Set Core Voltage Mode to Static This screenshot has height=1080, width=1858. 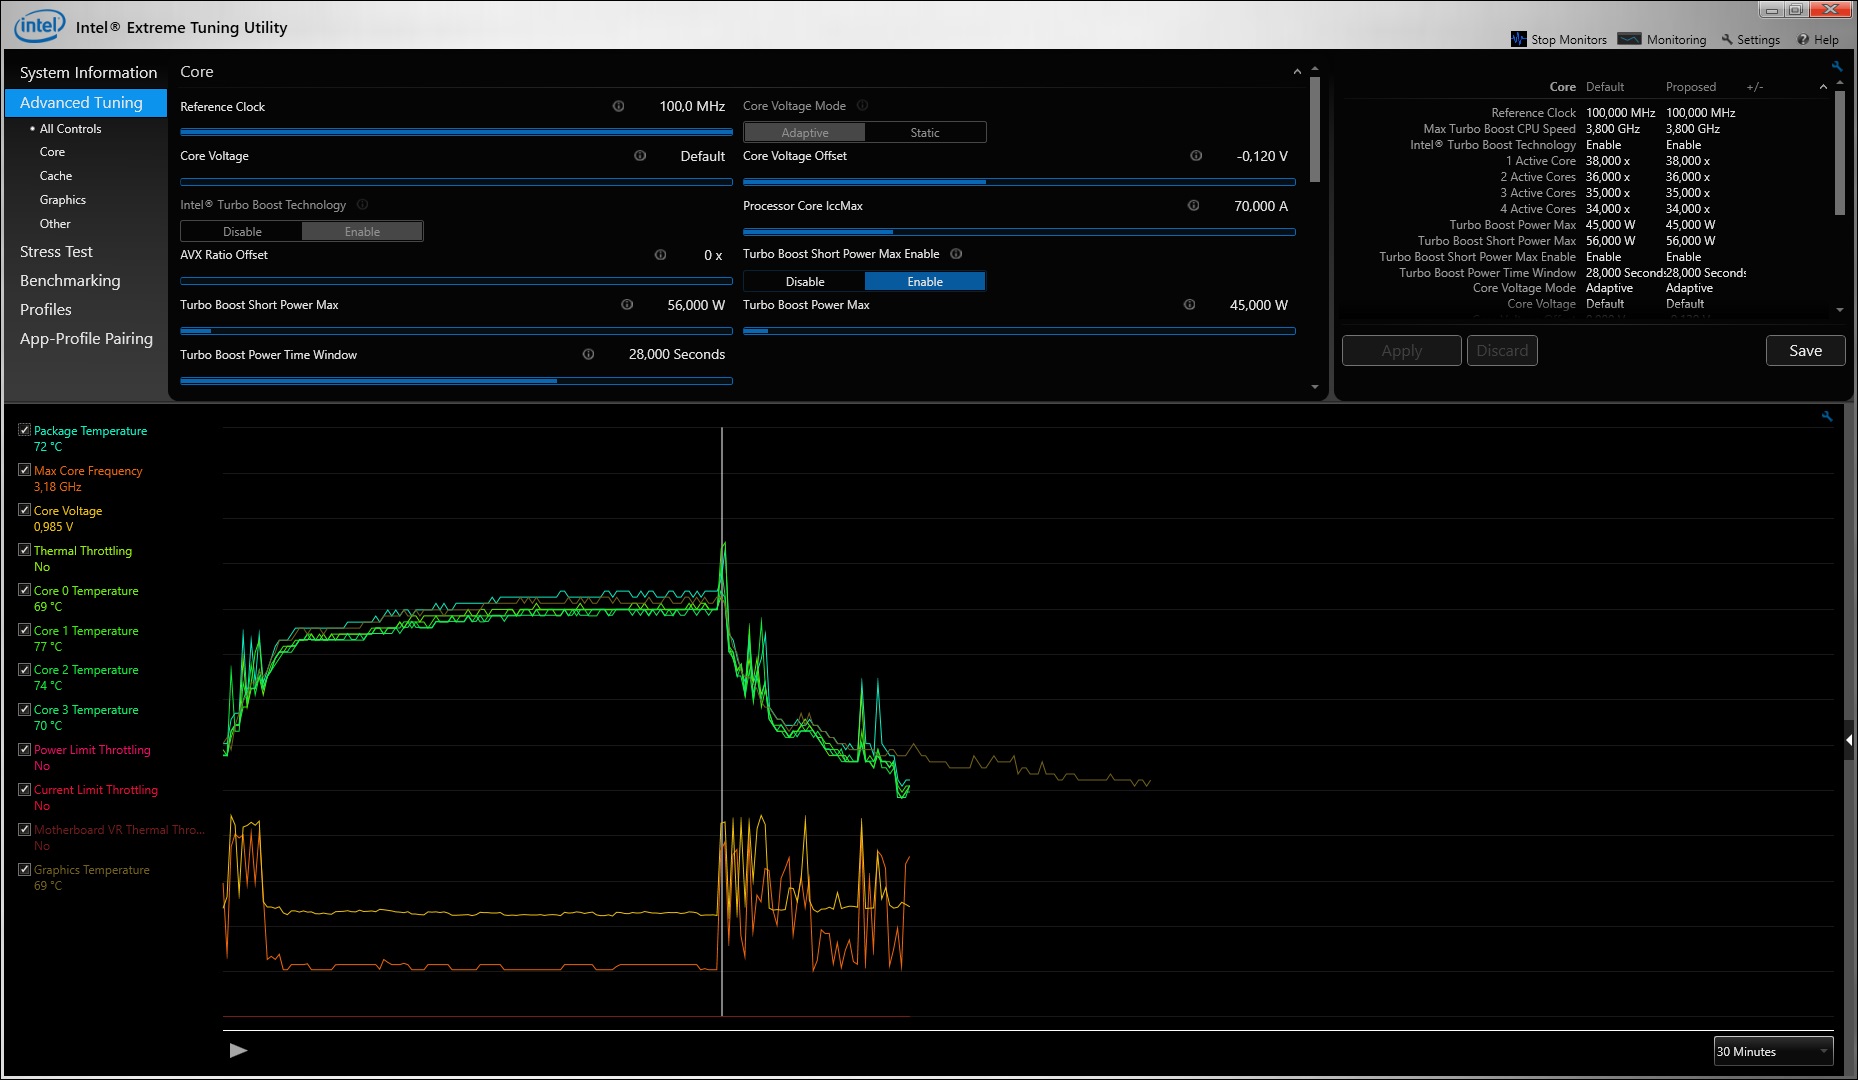click(925, 132)
